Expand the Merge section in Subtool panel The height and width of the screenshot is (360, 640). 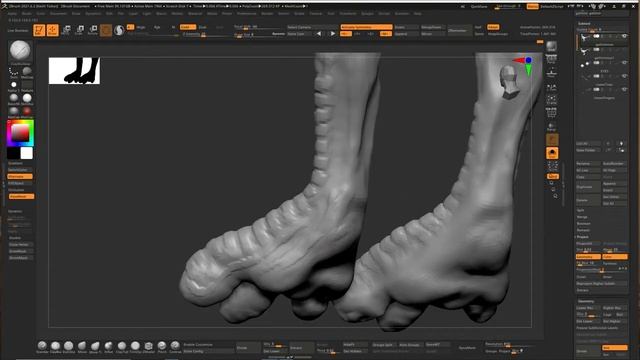tap(582, 217)
